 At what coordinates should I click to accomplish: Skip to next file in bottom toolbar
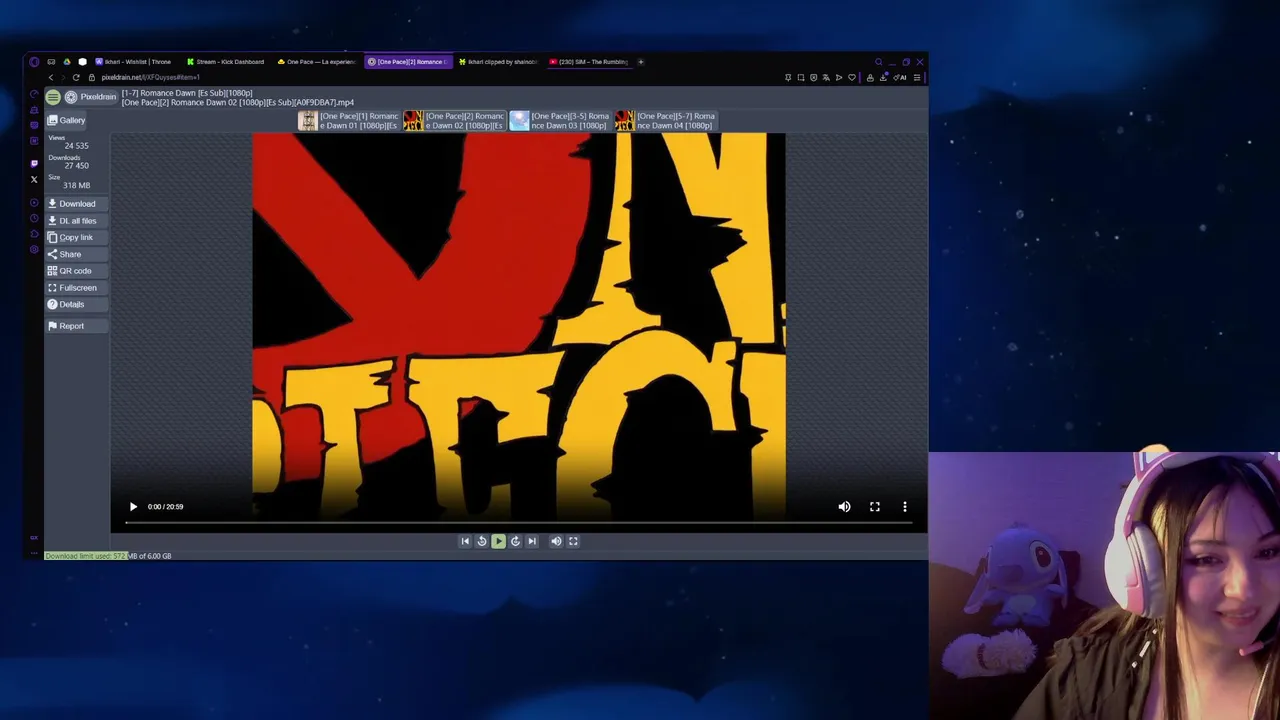click(x=532, y=541)
